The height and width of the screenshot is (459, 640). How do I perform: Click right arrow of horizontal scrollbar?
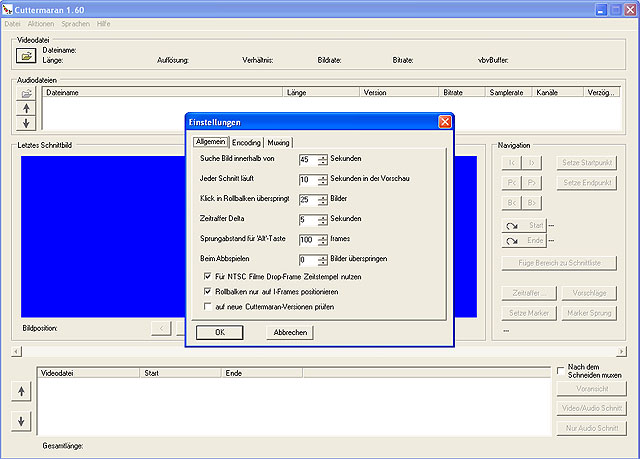click(x=621, y=351)
